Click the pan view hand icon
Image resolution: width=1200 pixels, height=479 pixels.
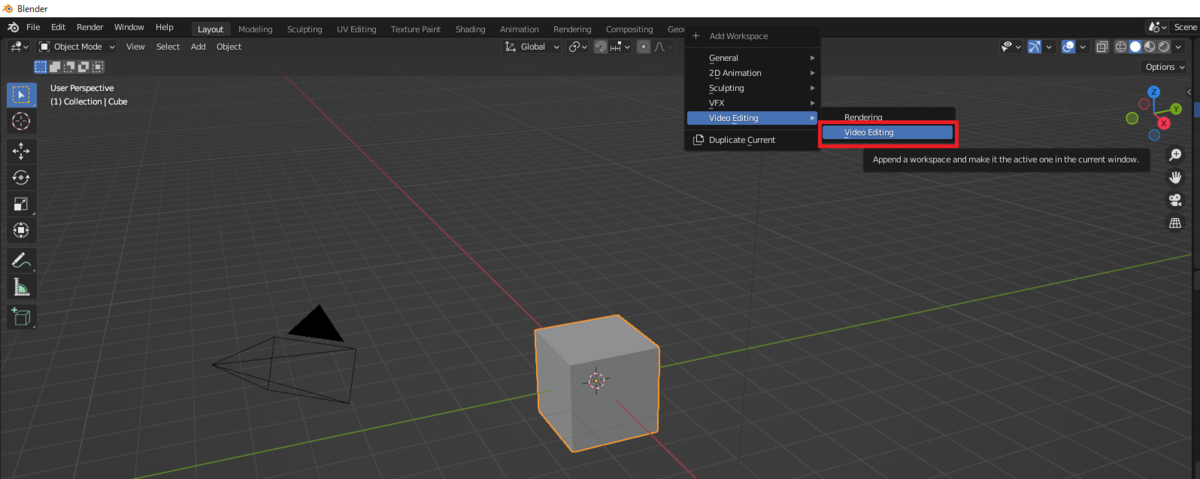(1176, 177)
